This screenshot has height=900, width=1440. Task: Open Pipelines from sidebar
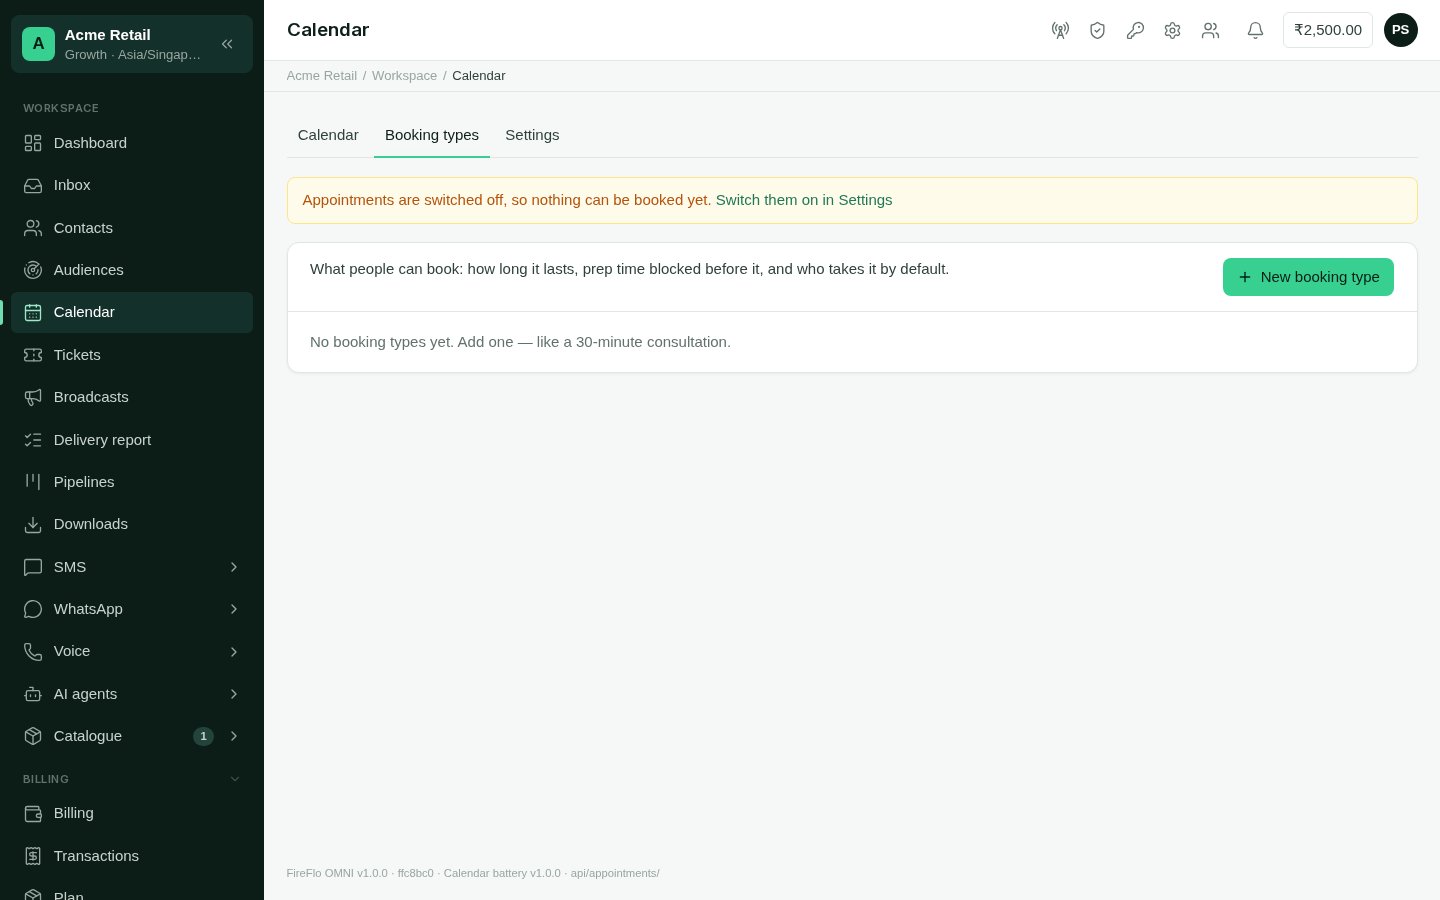tap(132, 482)
